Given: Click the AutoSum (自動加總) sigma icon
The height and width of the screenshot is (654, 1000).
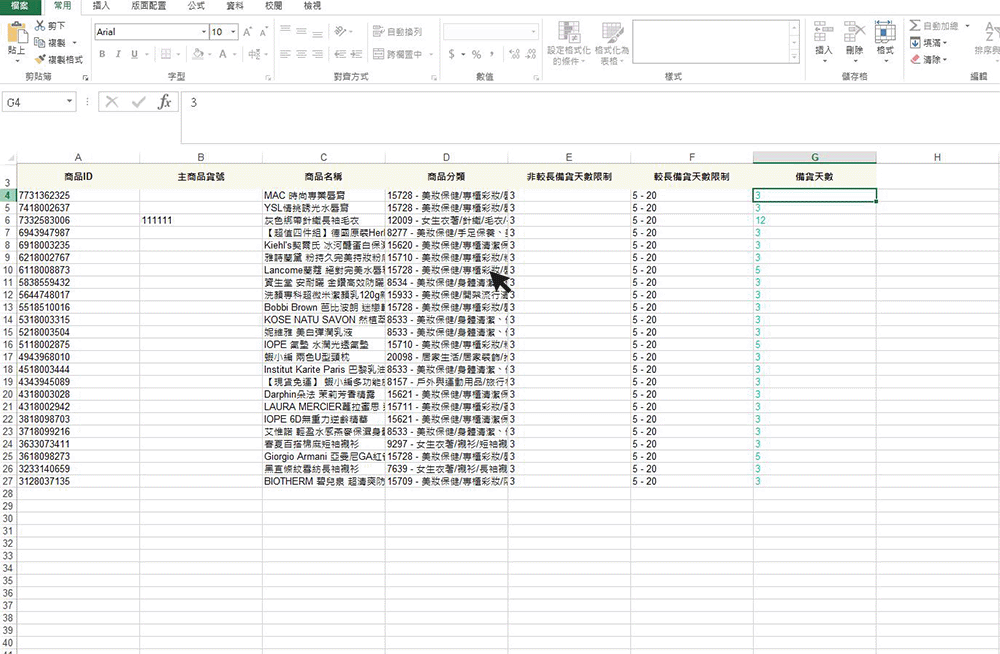Looking at the screenshot, I should tap(915, 26).
